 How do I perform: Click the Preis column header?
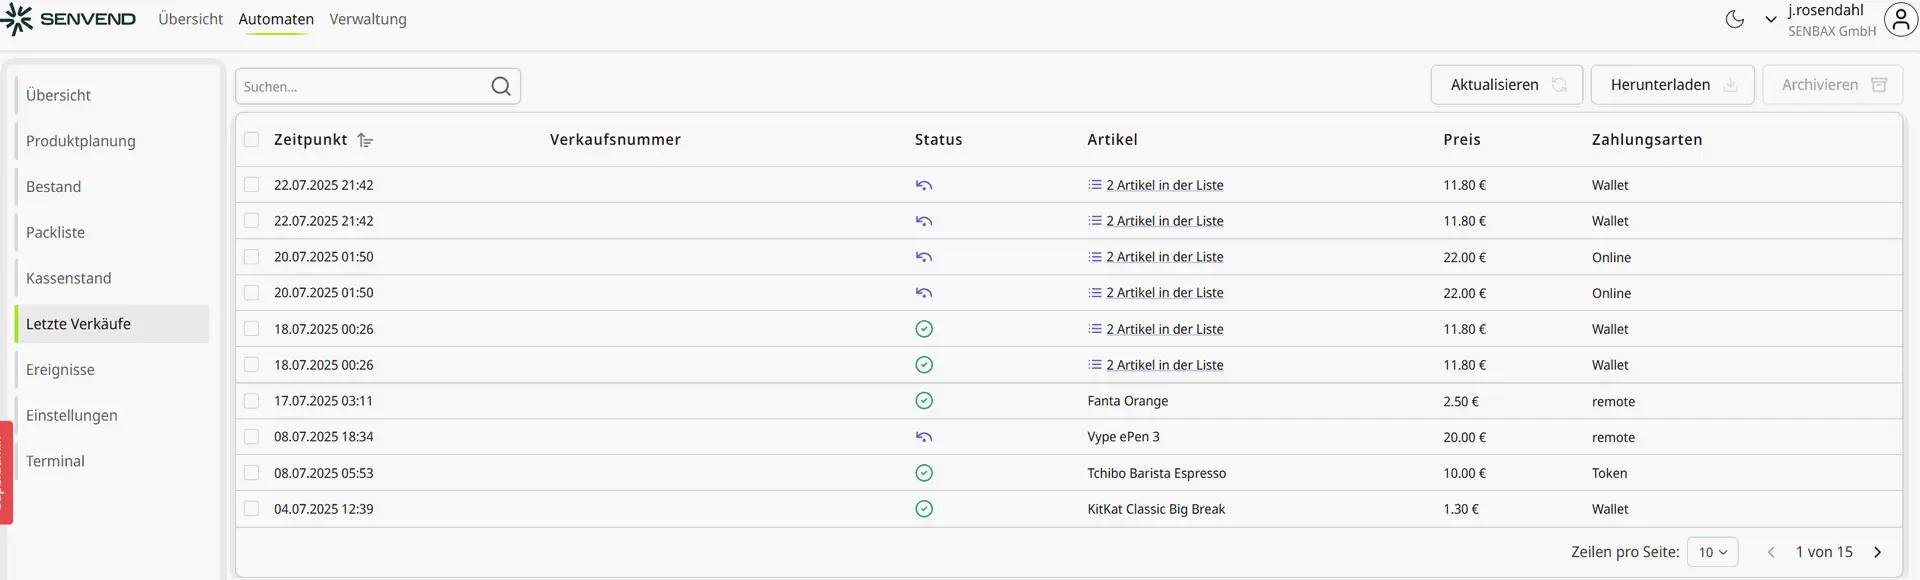[x=1461, y=140]
